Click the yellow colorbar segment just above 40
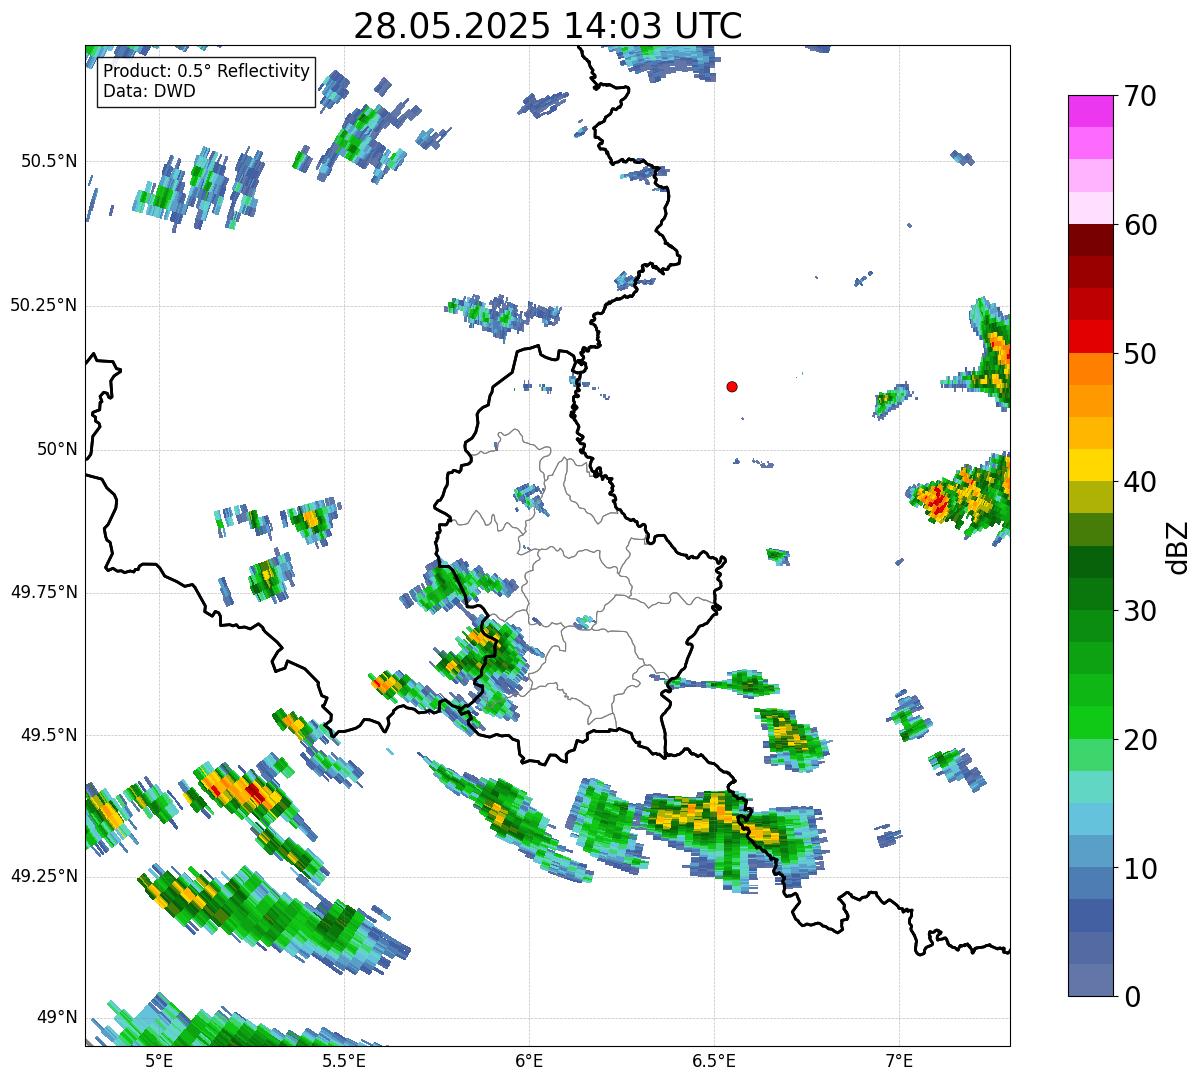 point(1089,465)
